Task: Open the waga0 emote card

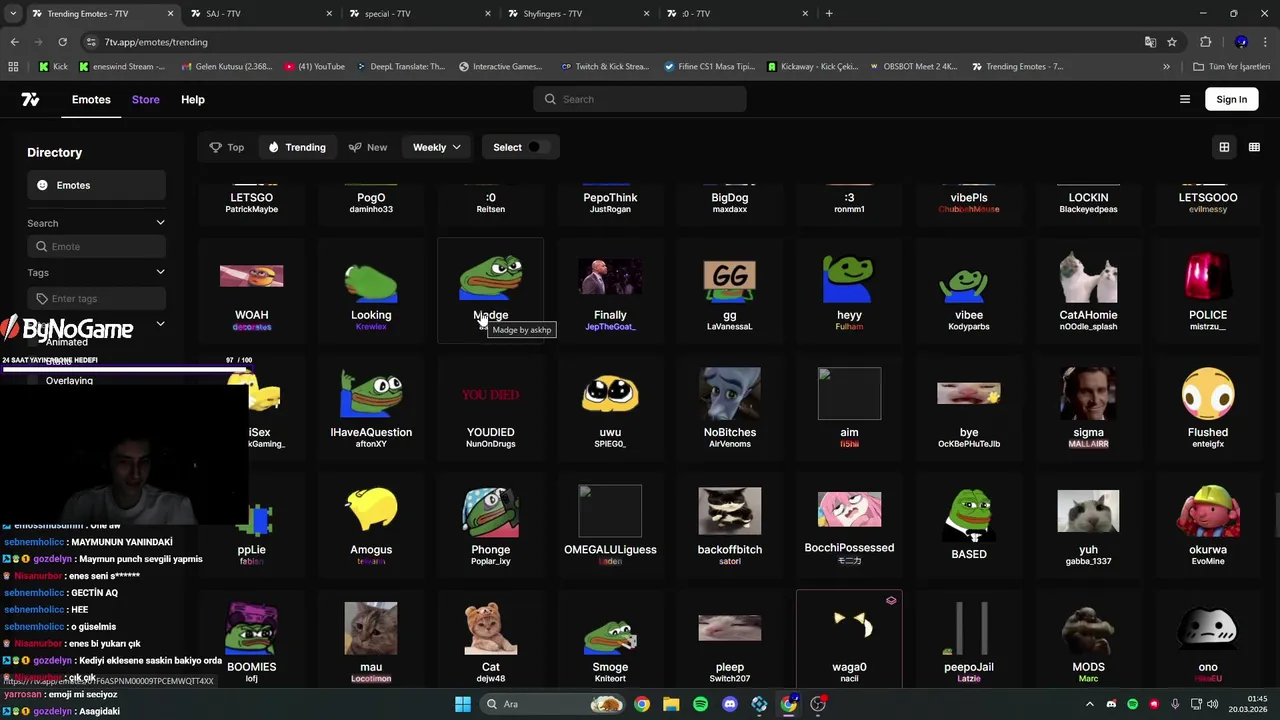Action: pos(849,640)
